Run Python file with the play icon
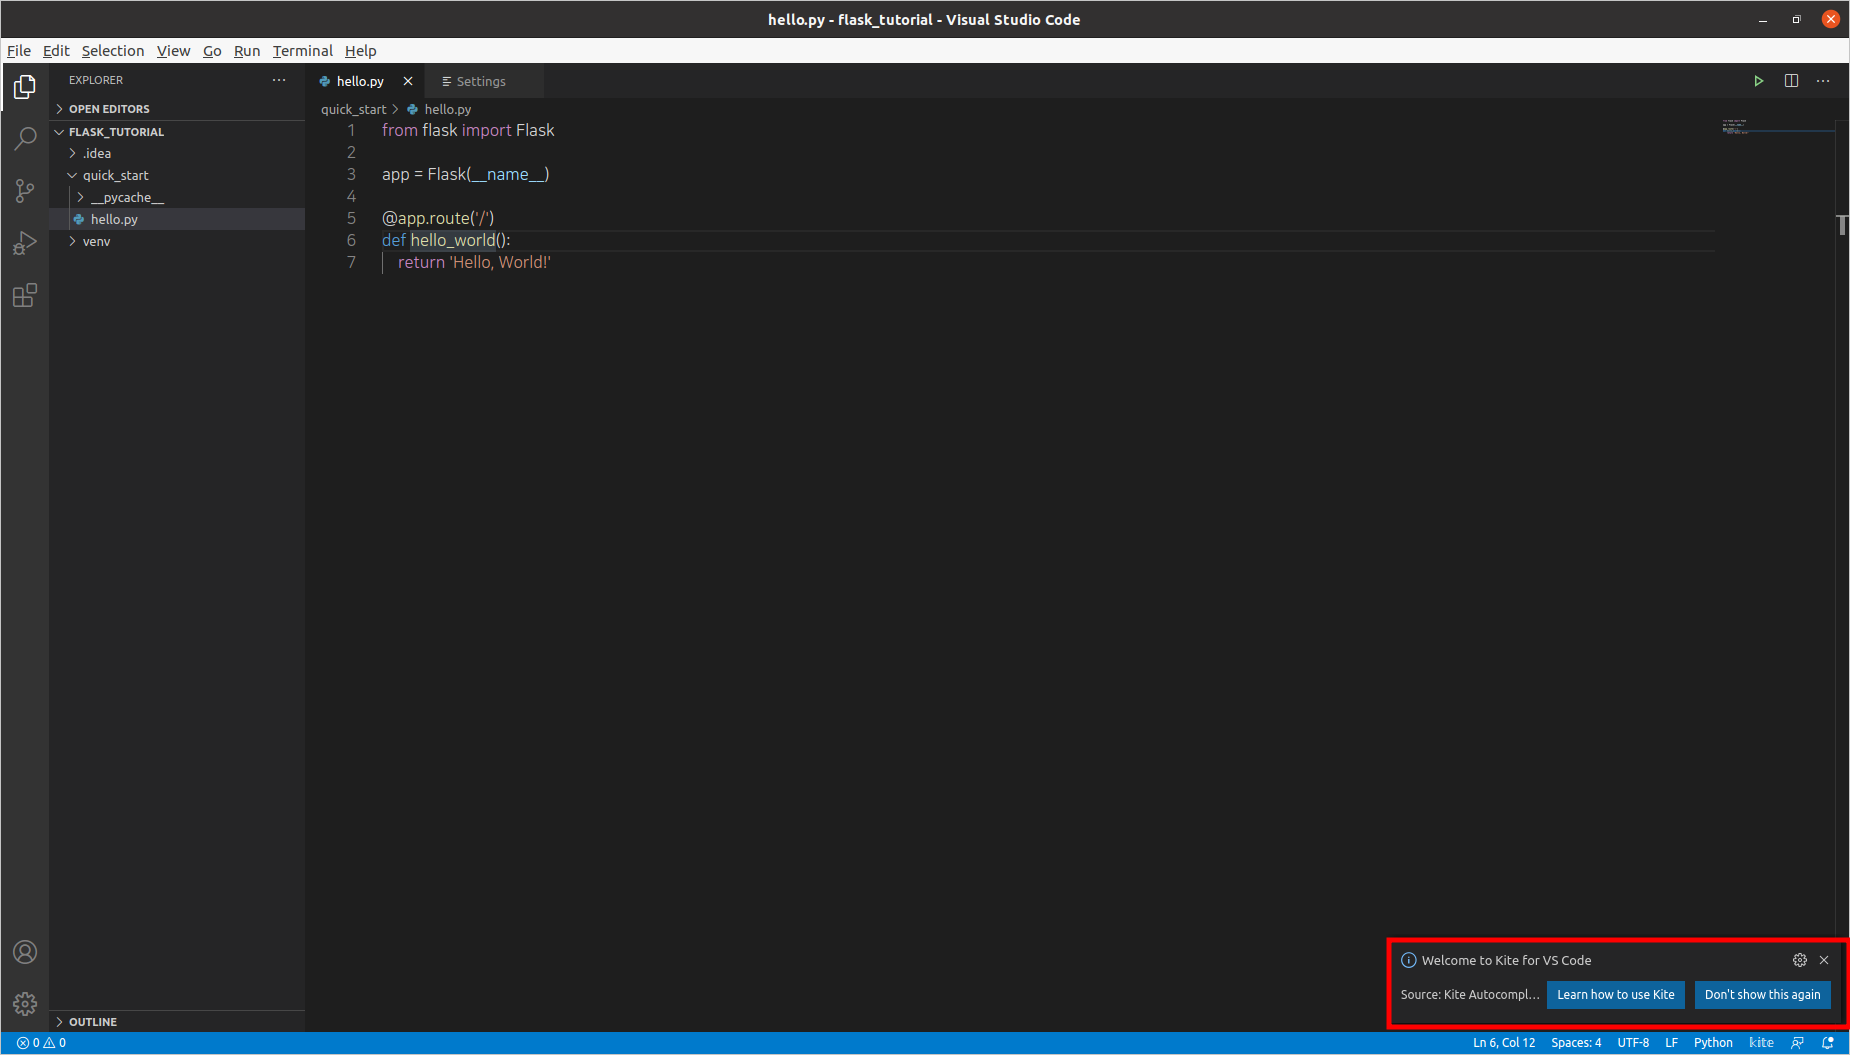1850x1055 pixels. pos(1758,81)
